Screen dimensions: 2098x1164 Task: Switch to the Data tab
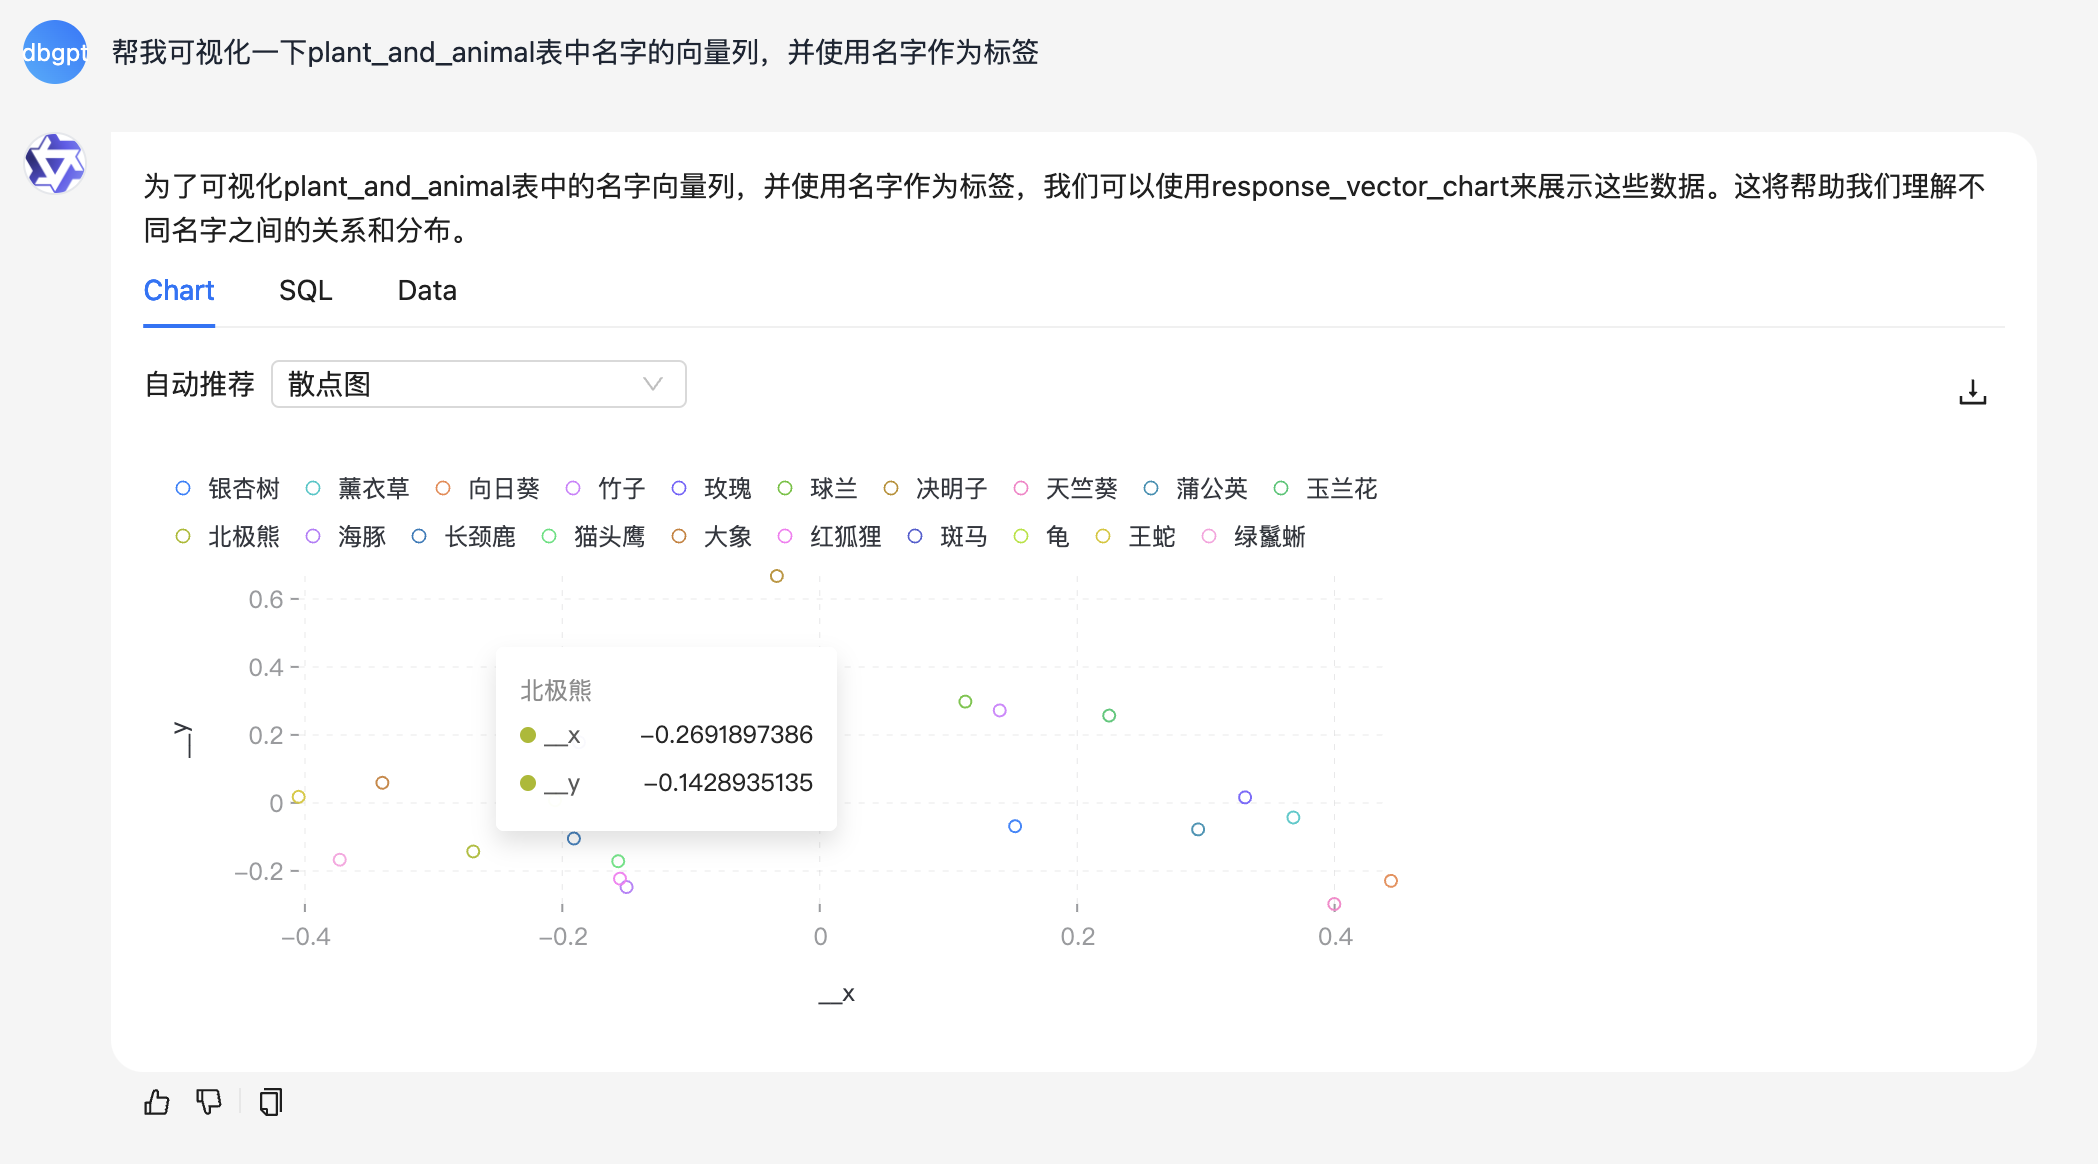[x=427, y=291]
